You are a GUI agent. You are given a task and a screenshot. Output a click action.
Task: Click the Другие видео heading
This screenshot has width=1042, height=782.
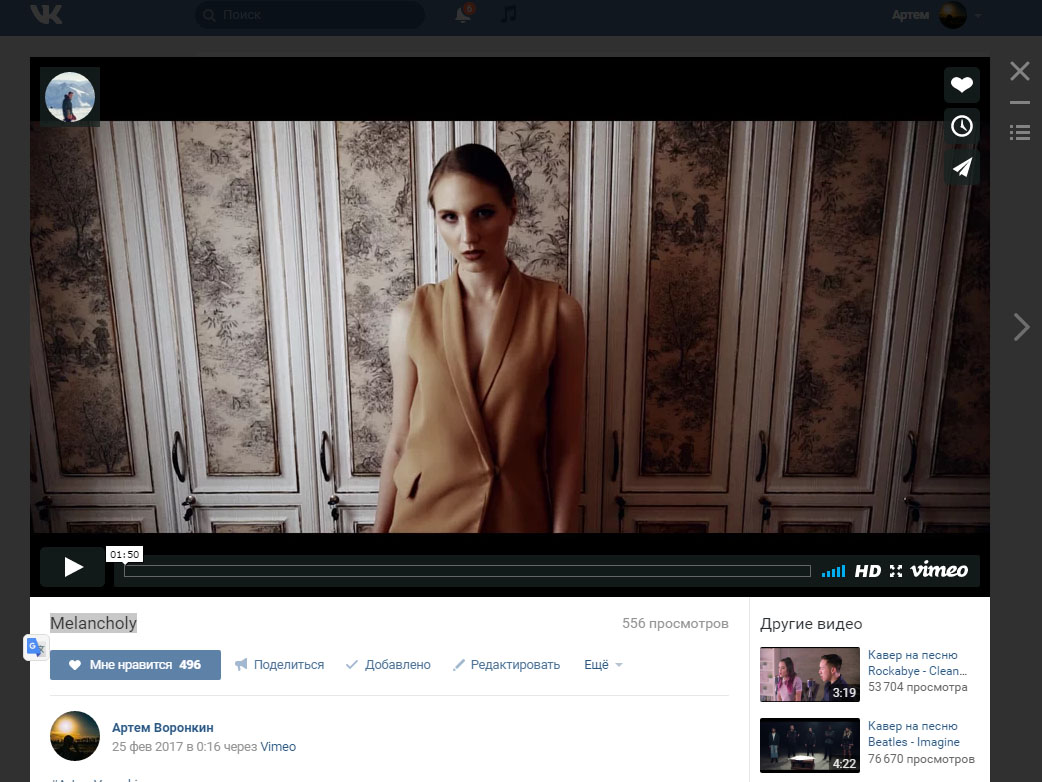pos(811,624)
